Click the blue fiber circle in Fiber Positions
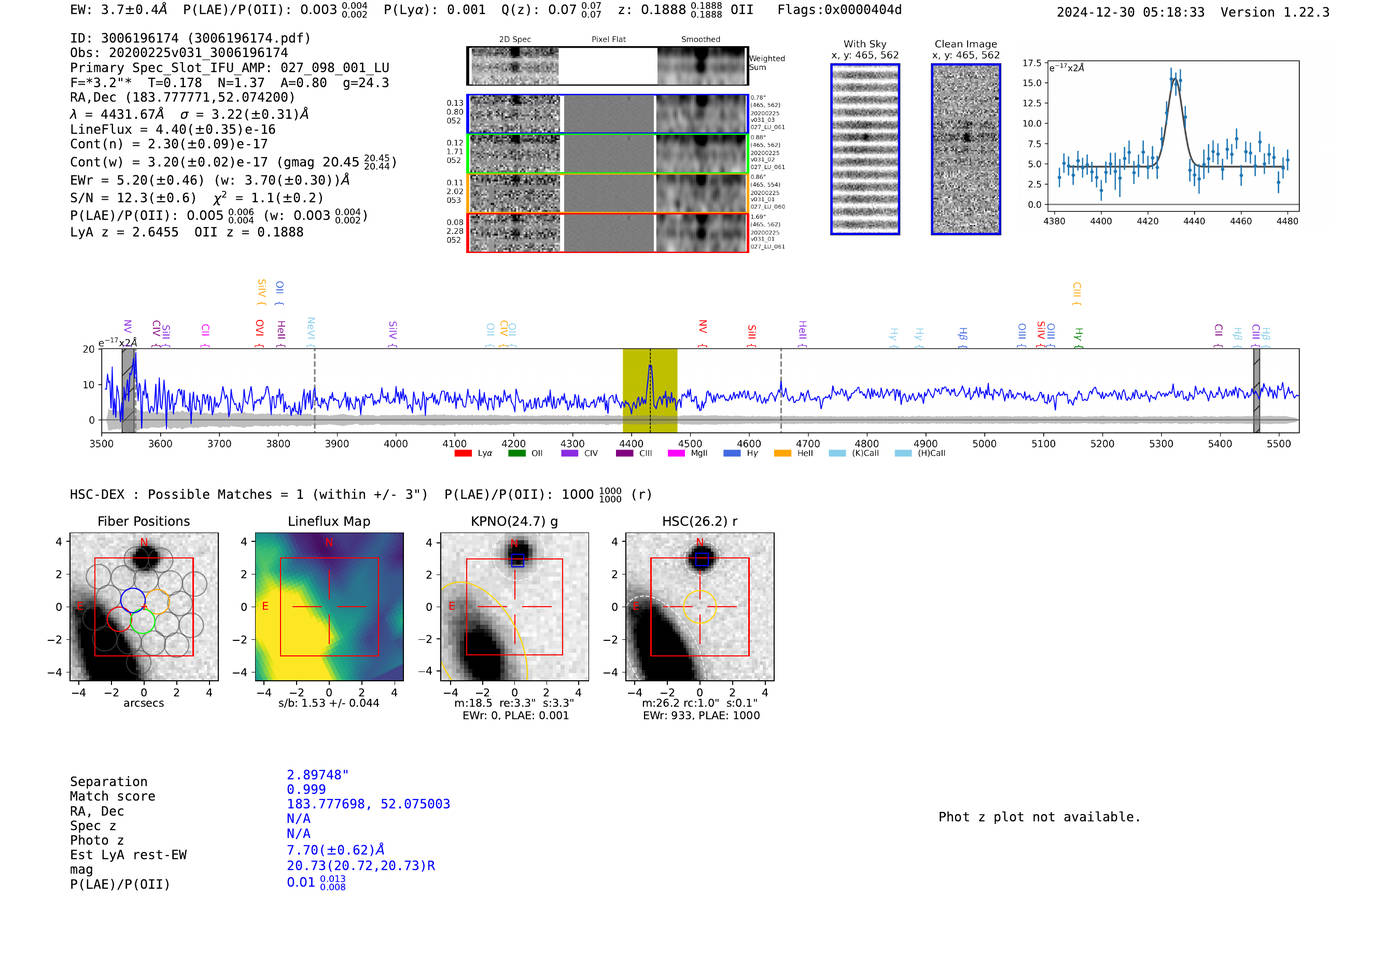 (132, 600)
